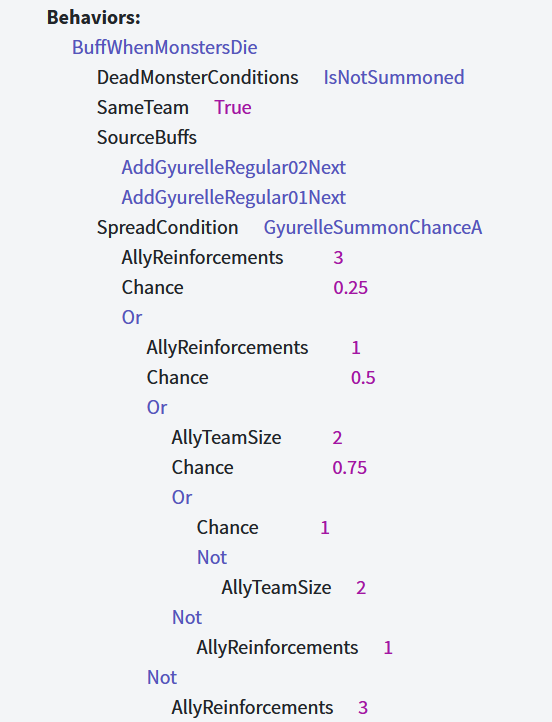The width and height of the screenshot is (552, 722).
Task: Select the 0.25 chance value
Action: 351,287
